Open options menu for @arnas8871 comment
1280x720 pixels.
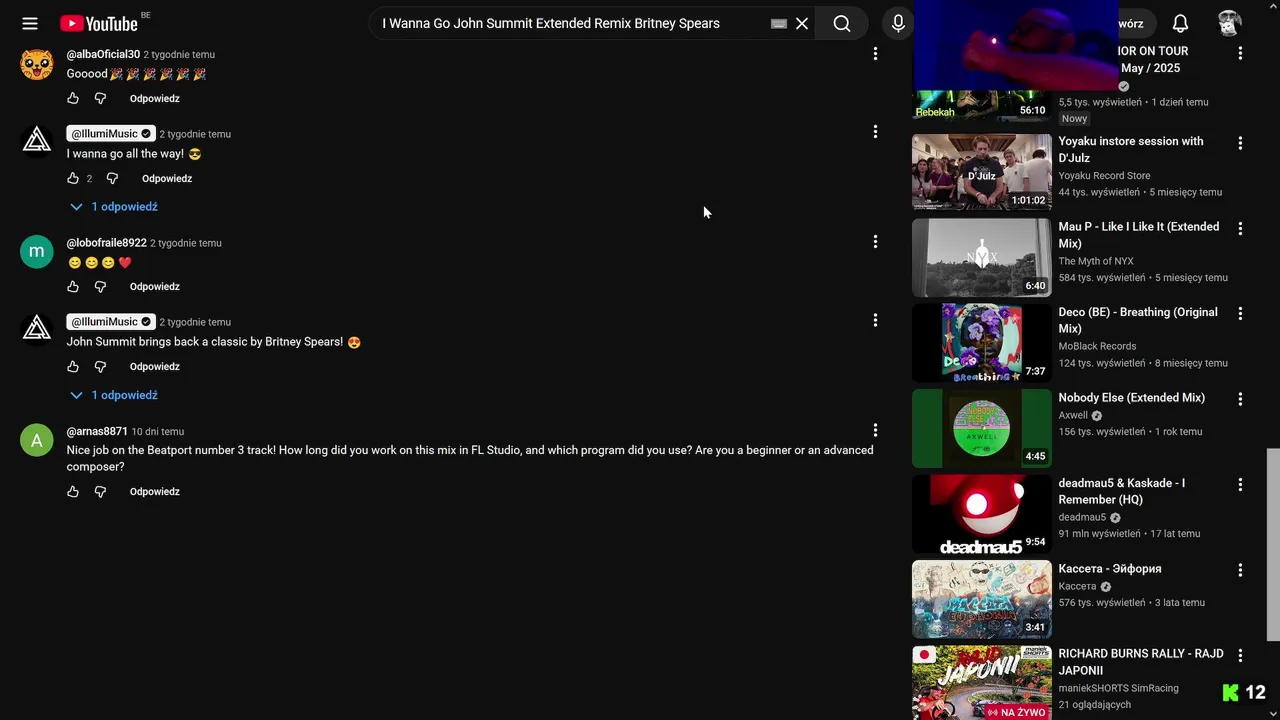[x=875, y=430]
